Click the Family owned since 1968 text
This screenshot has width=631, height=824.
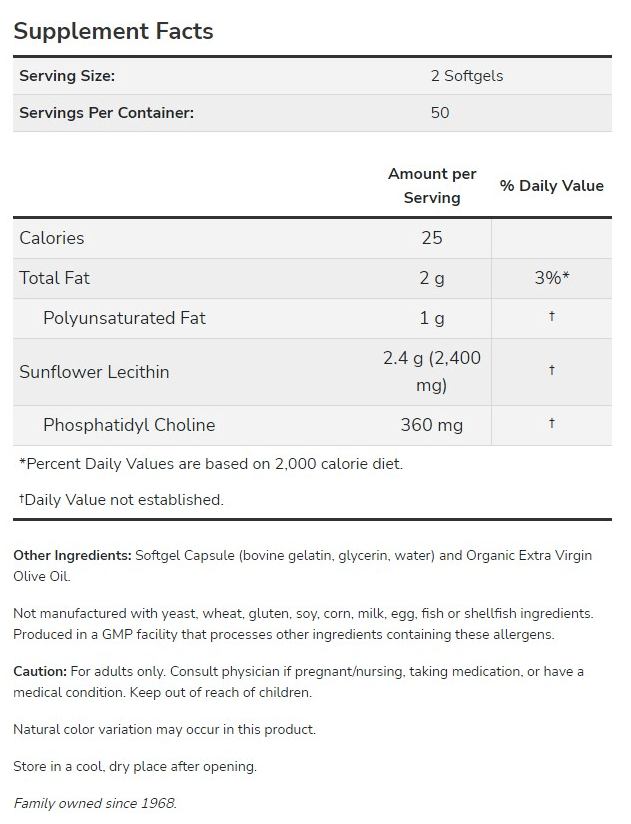pyautogui.click(x=95, y=803)
